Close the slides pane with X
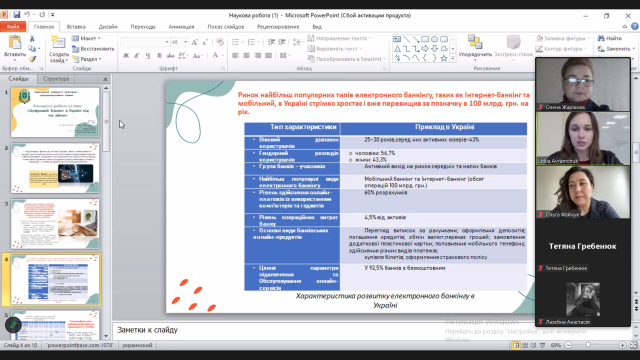This screenshot has height=360, width=640. pos(105,79)
